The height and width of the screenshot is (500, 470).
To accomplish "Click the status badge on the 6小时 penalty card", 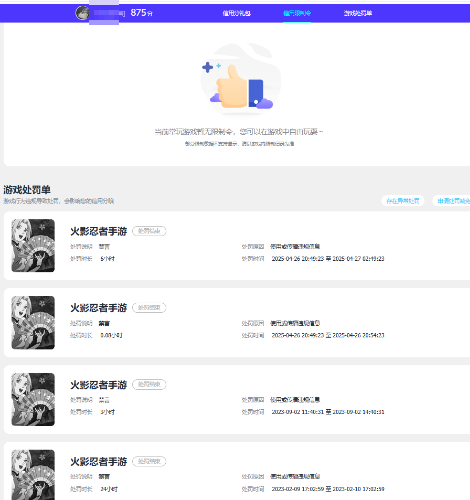I will pos(149,231).
